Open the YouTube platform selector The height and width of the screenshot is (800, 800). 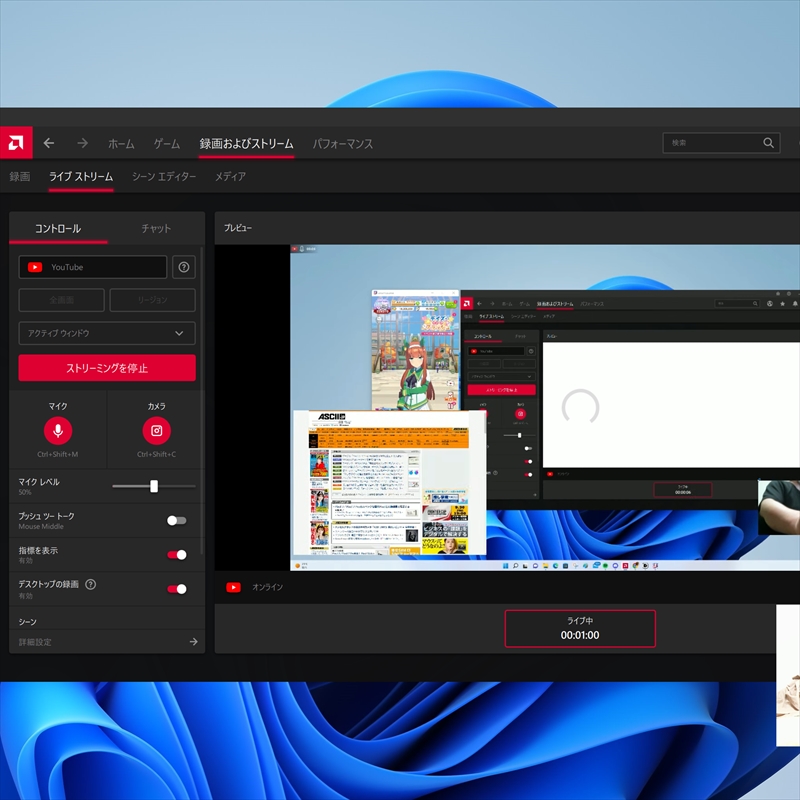[x=92, y=267]
